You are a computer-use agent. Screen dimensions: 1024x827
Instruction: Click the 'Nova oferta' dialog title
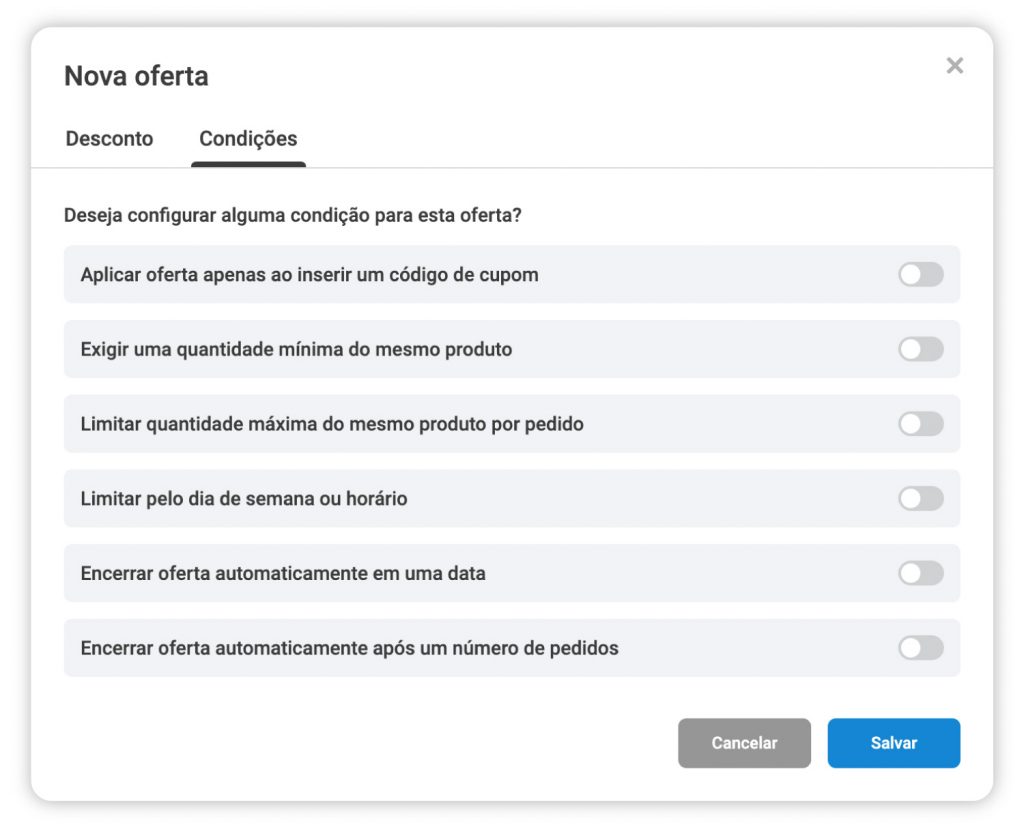tap(136, 76)
